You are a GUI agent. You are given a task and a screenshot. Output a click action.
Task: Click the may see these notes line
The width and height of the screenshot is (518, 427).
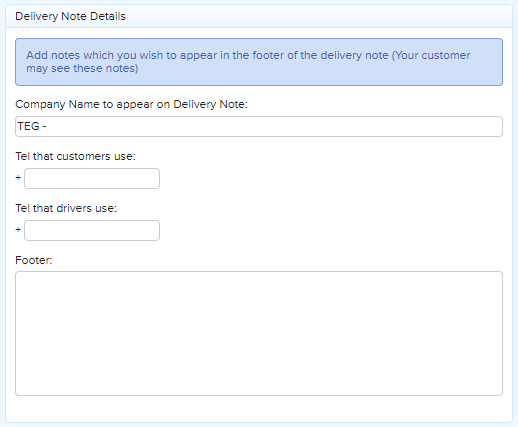pos(82,68)
